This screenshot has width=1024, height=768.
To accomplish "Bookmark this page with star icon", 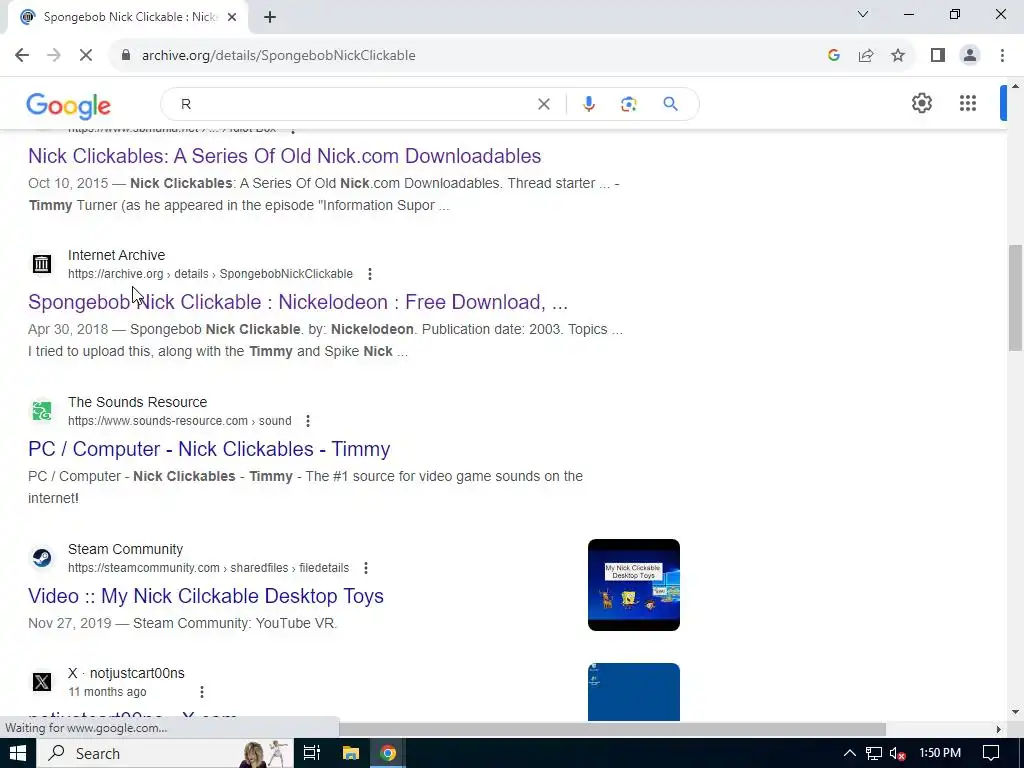I will pos(898,56).
